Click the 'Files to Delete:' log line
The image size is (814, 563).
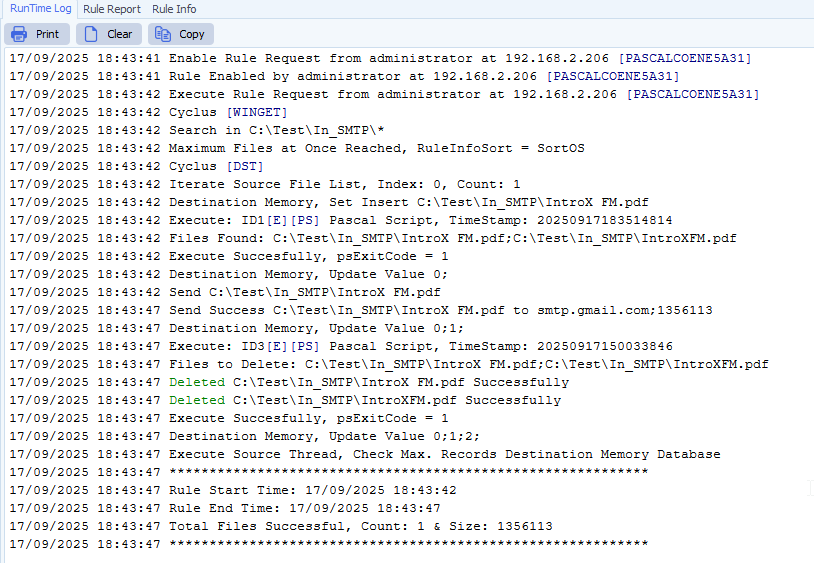pos(389,364)
